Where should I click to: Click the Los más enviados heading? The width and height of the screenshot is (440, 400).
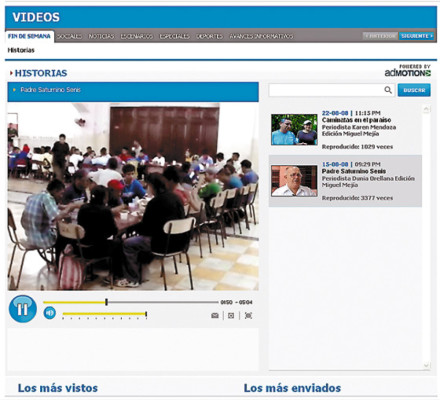(292, 388)
